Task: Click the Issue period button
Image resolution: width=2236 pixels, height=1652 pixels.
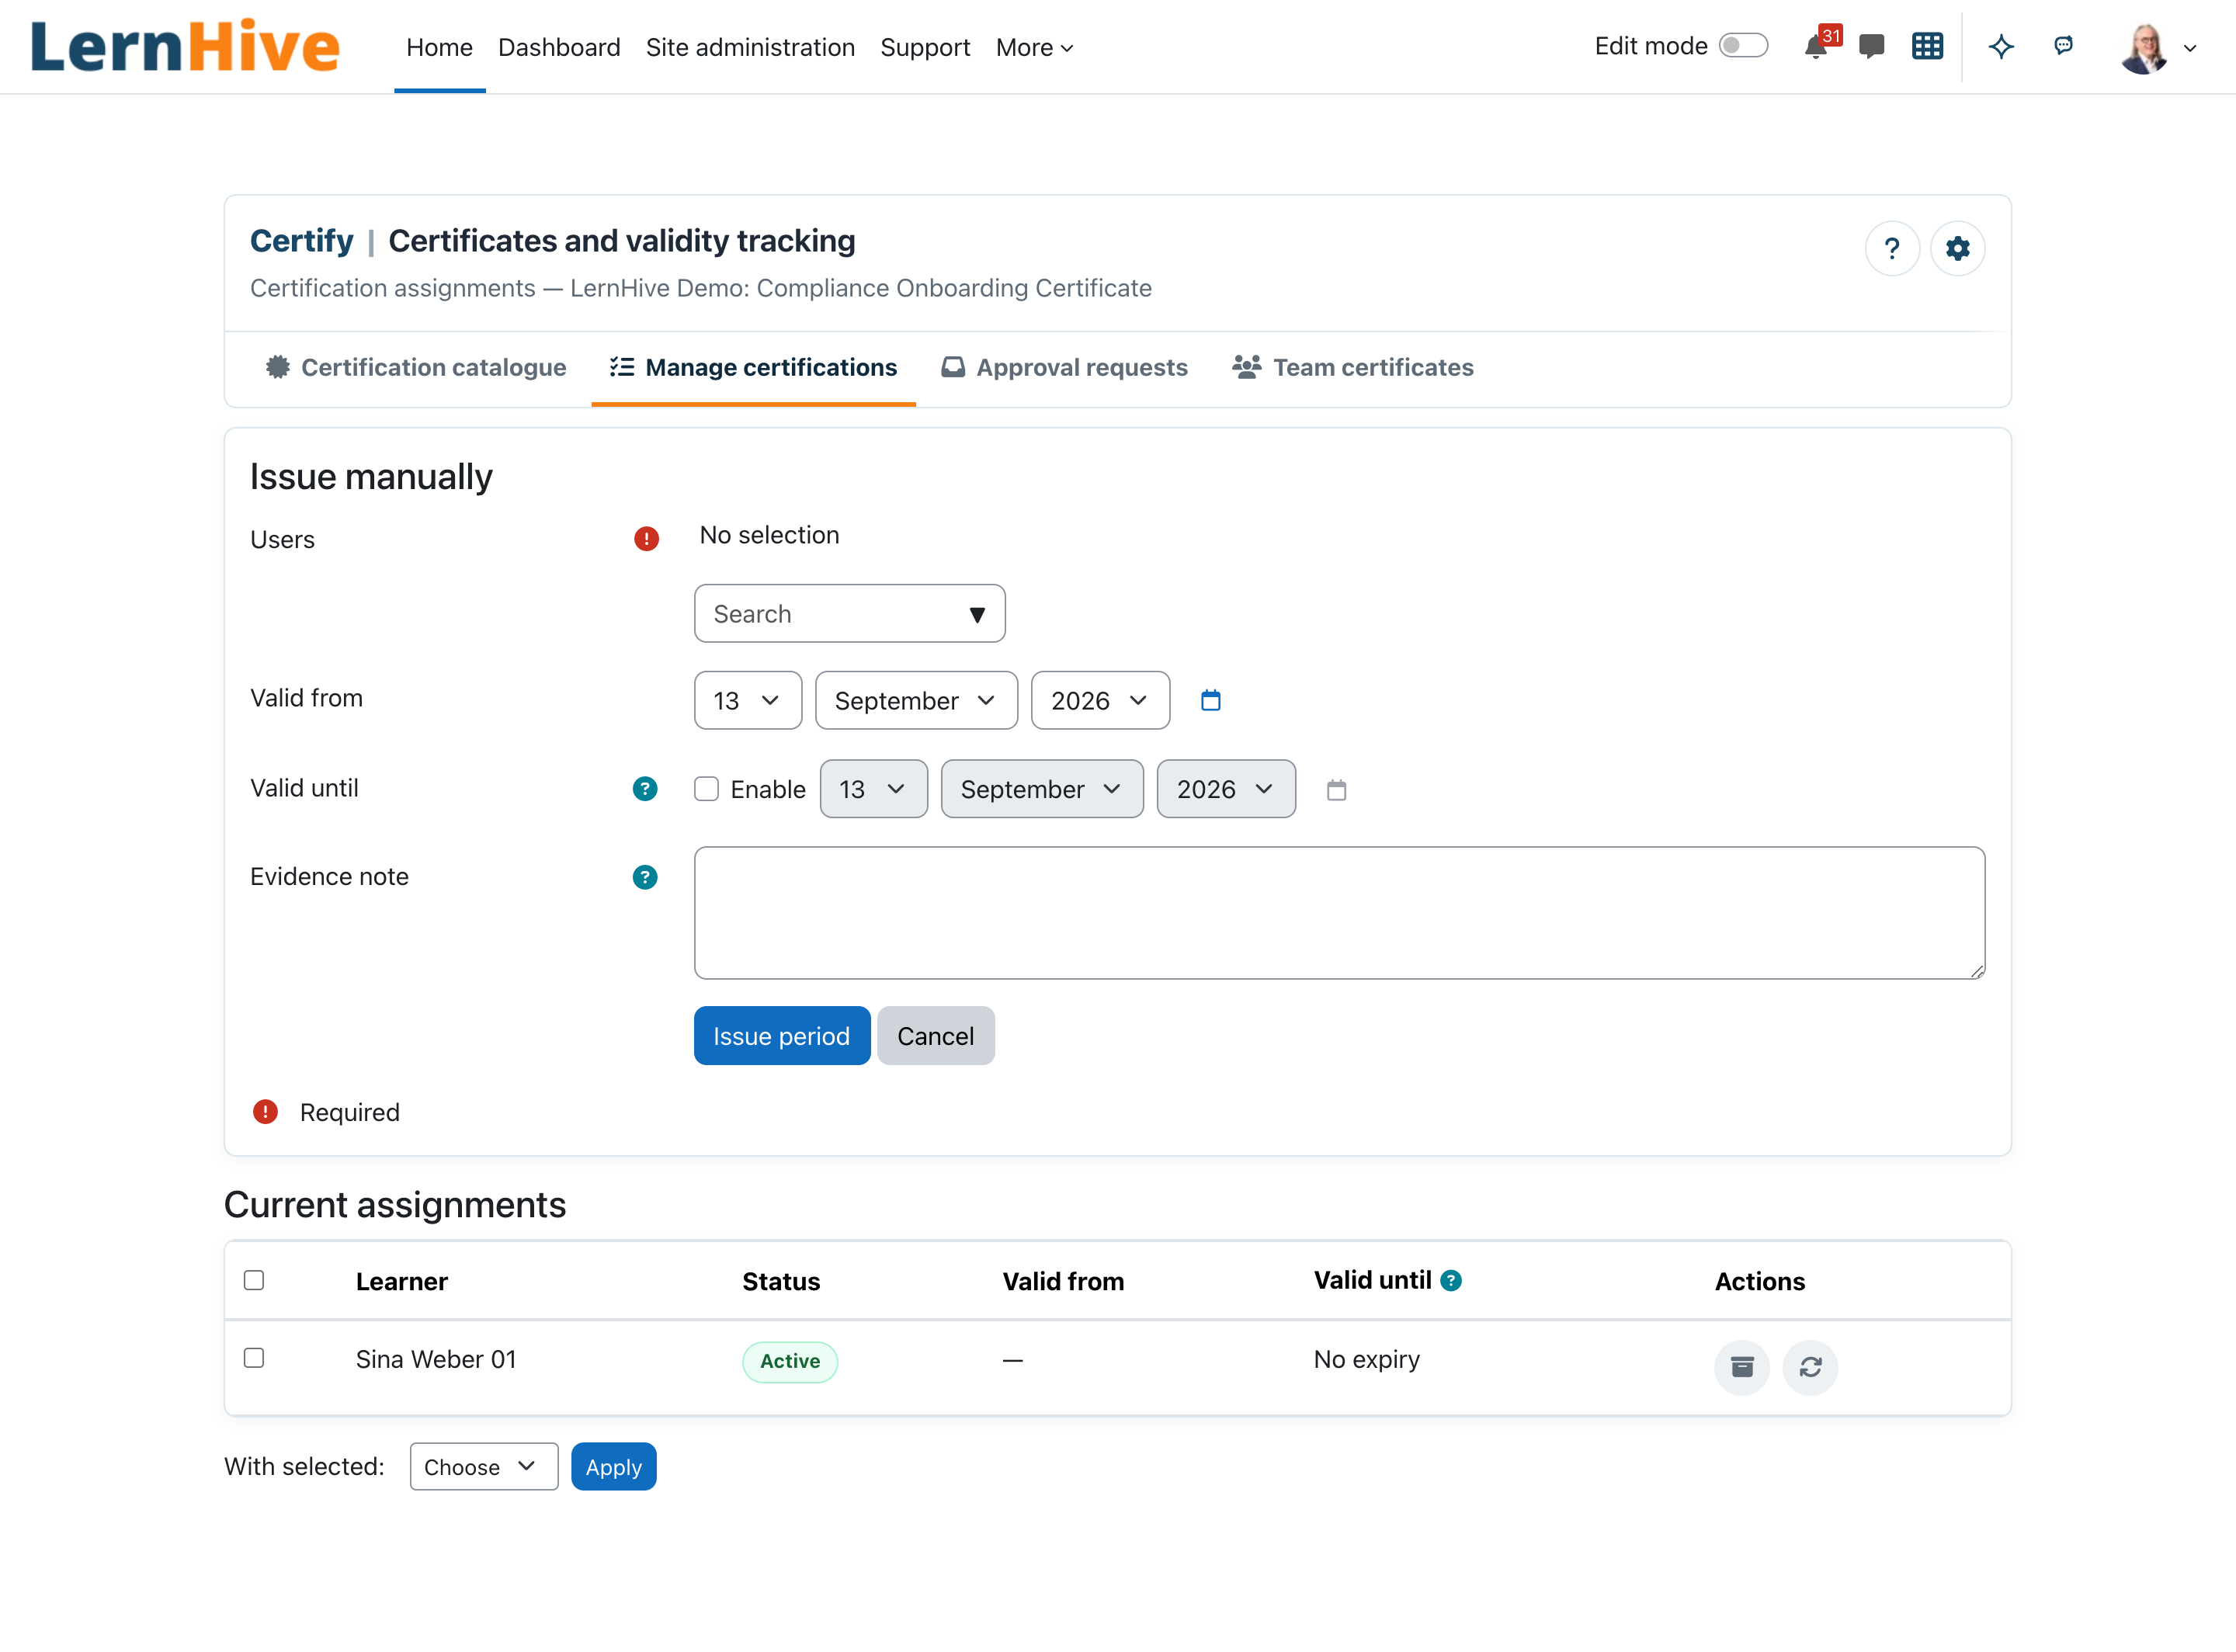Action: click(x=782, y=1035)
